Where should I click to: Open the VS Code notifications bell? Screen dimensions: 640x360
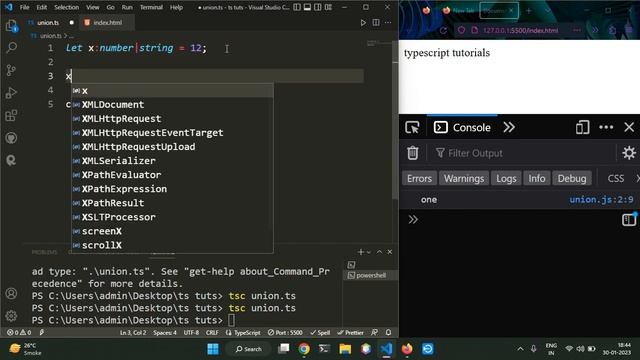(x=389, y=333)
